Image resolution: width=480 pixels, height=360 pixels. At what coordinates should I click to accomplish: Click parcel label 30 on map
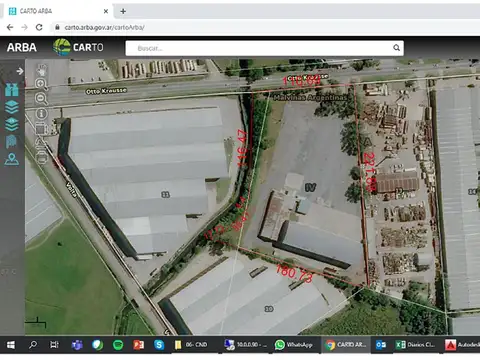click(x=269, y=309)
